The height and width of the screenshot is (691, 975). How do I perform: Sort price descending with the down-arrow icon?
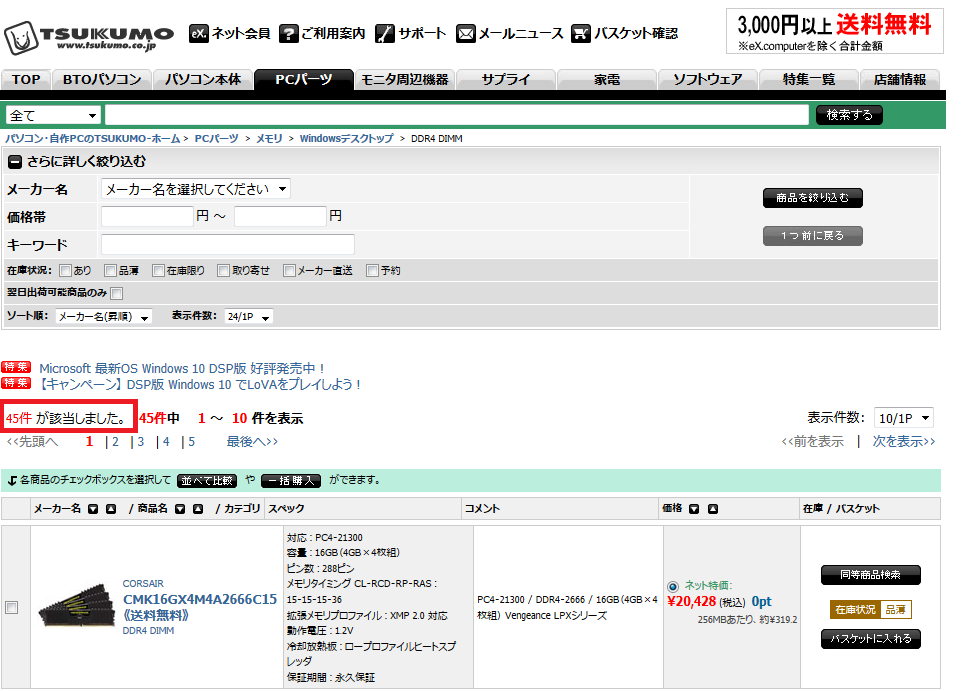pyautogui.click(x=694, y=509)
